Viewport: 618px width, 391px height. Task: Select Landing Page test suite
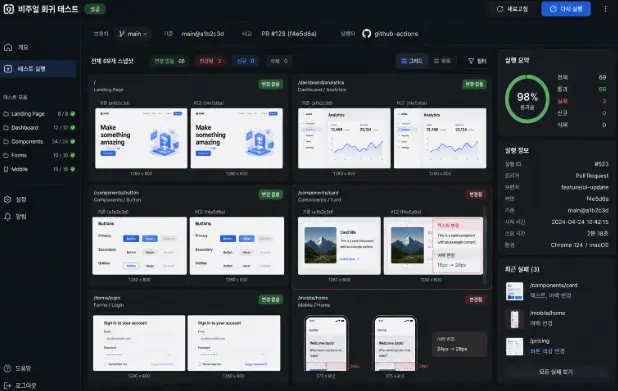pyautogui.click(x=39, y=114)
